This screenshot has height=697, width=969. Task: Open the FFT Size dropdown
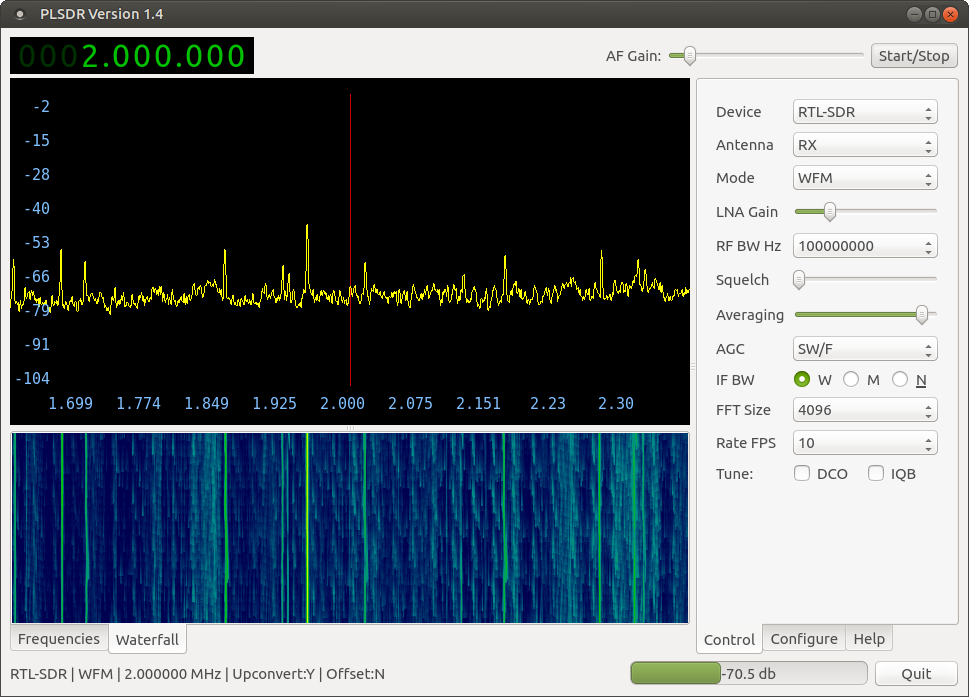(864, 410)
